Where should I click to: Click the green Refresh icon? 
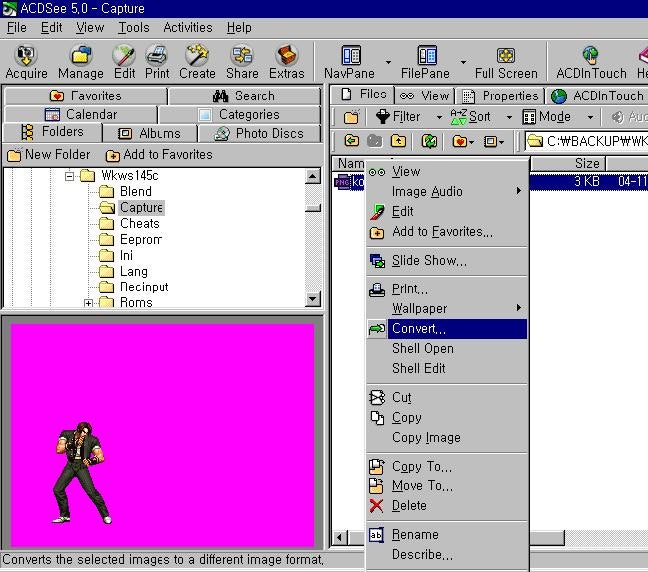429,141
